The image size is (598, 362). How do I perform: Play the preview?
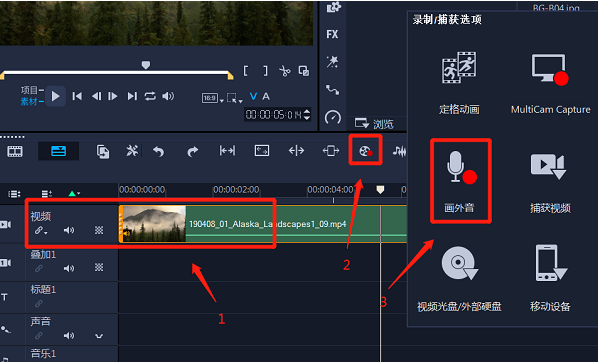point(55,96)
